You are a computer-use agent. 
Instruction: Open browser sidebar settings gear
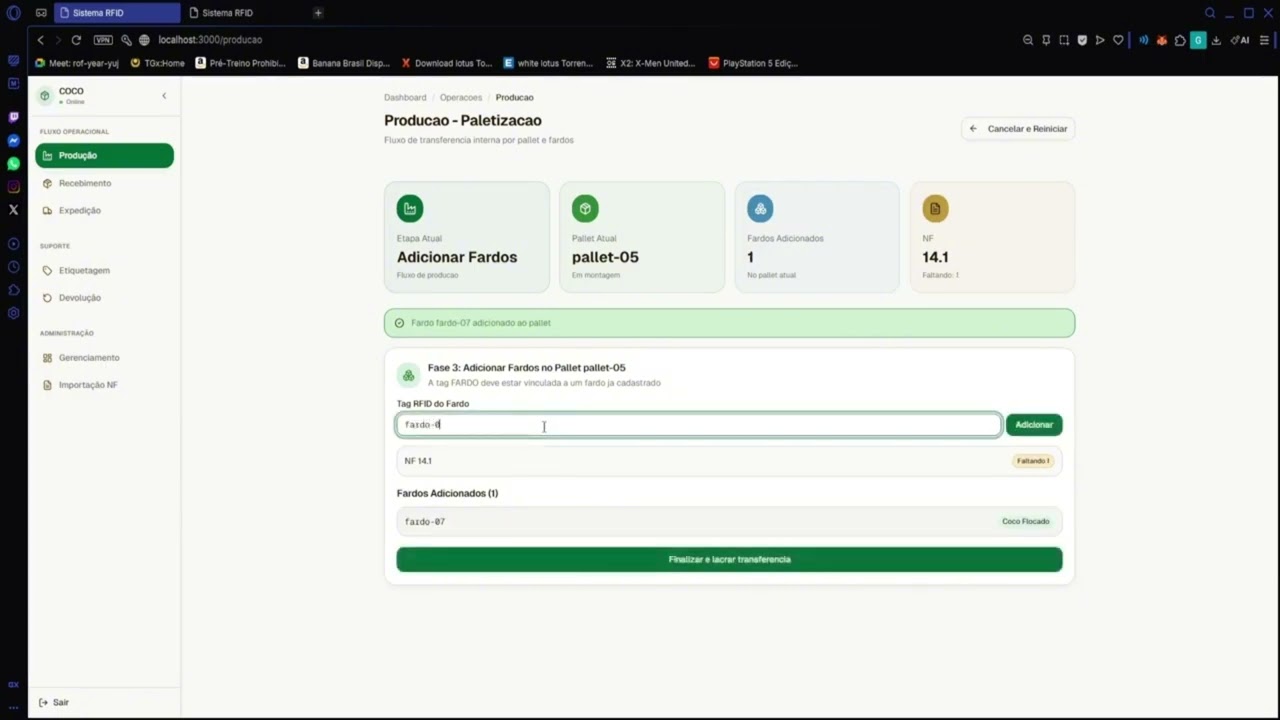pyautogui.click(x=13, y=313)
